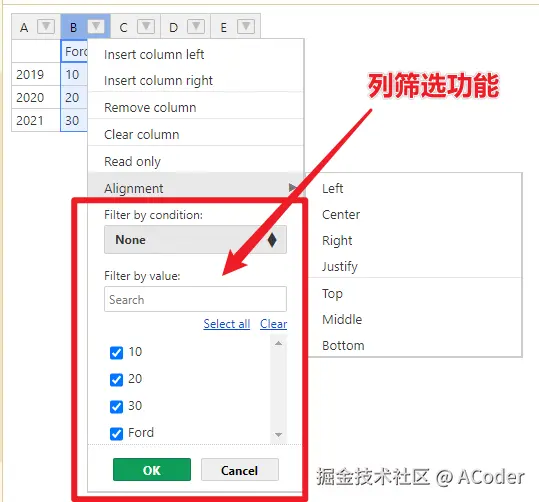Open column C dropdown menu arrow
Screen dimensions: 539x502
pyautogui.click(x=146, y=26)
